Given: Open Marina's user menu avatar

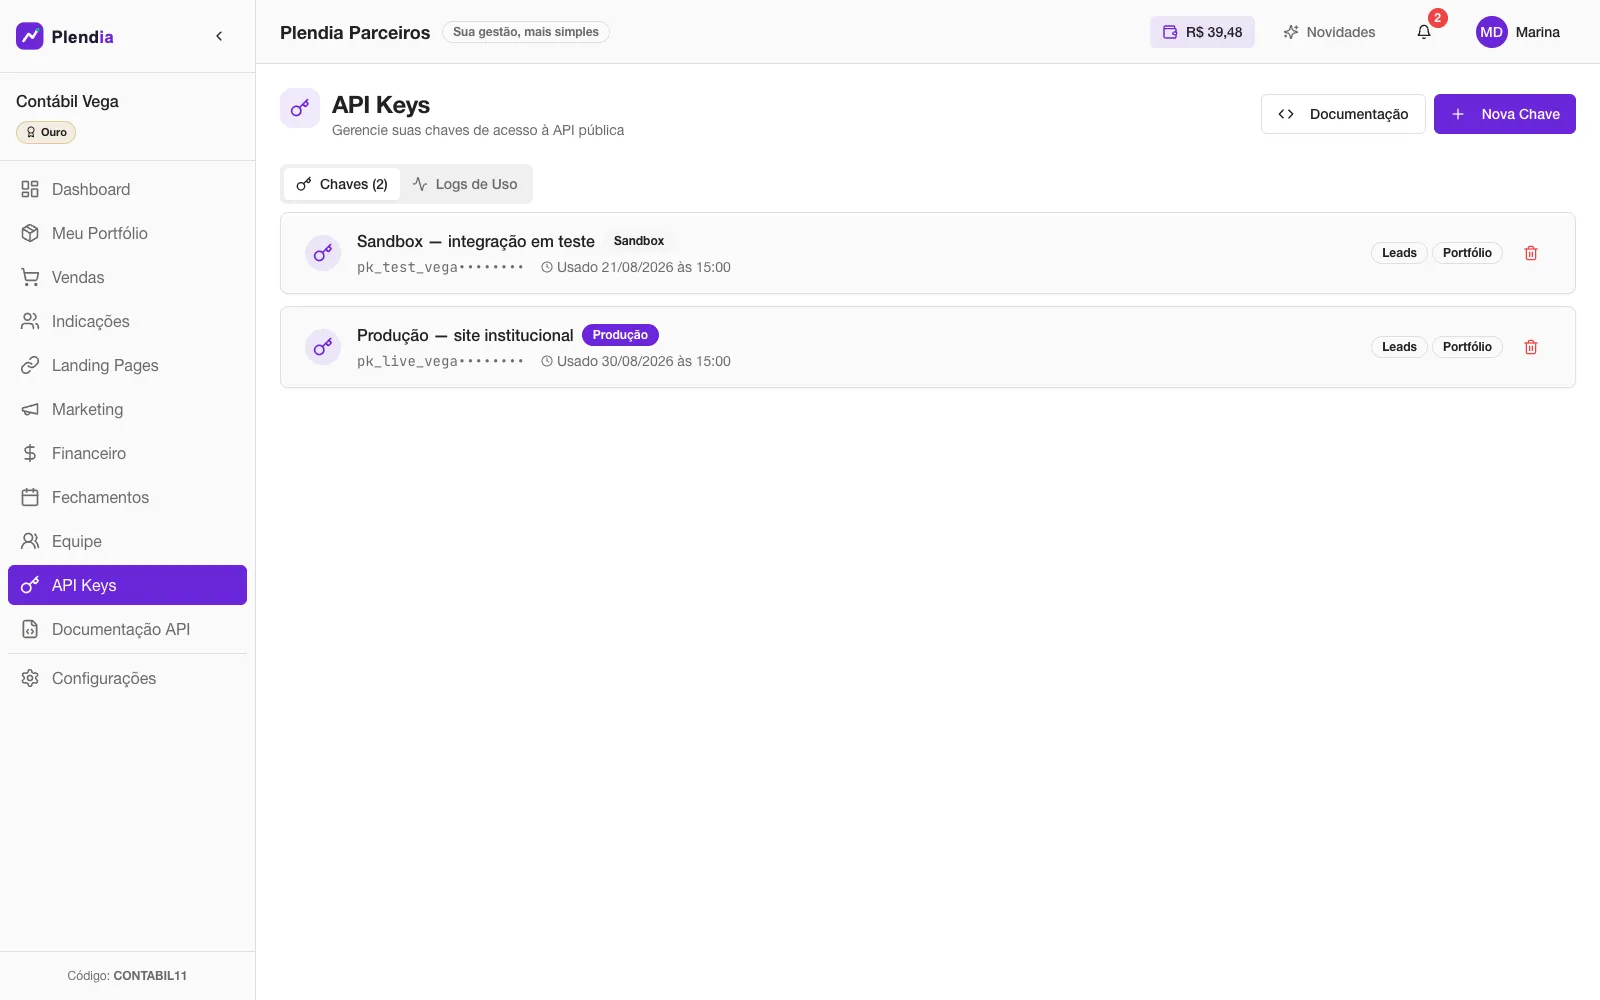Looking at the screenshot, I should click(1492, 32).
